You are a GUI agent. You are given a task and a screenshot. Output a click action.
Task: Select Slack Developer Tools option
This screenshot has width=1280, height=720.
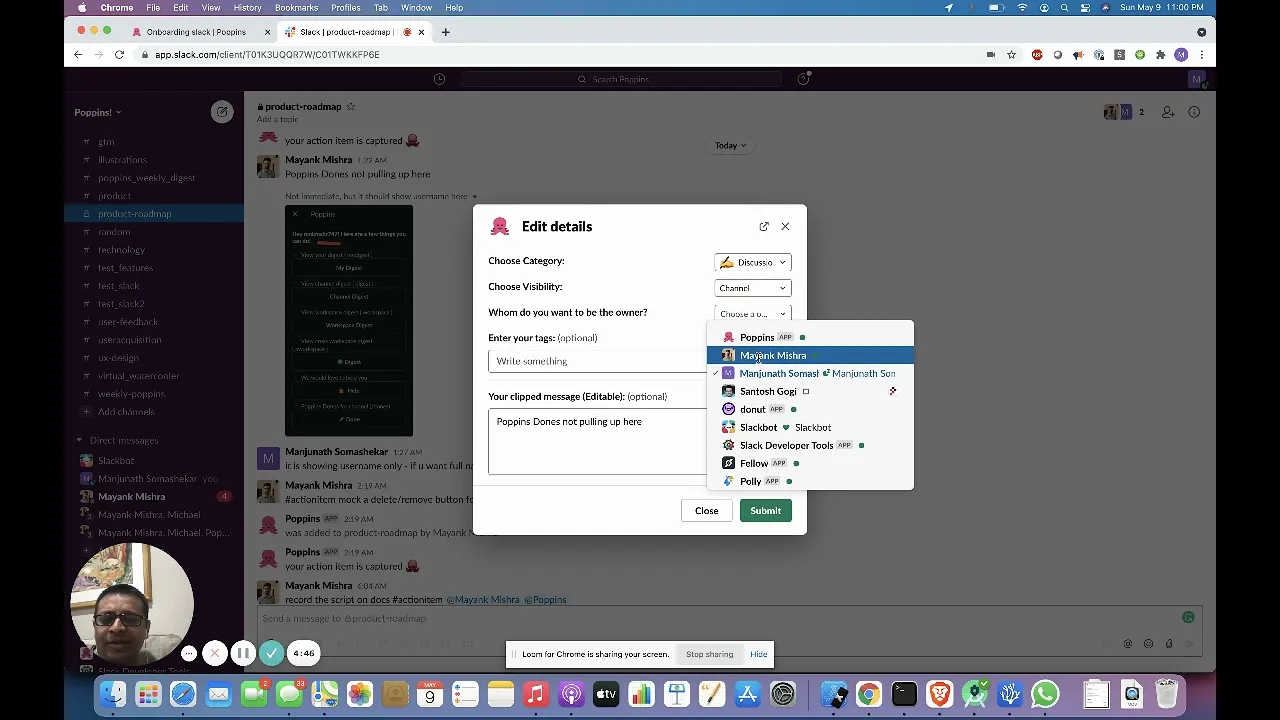pyautogui.click(x=810, y=445)
